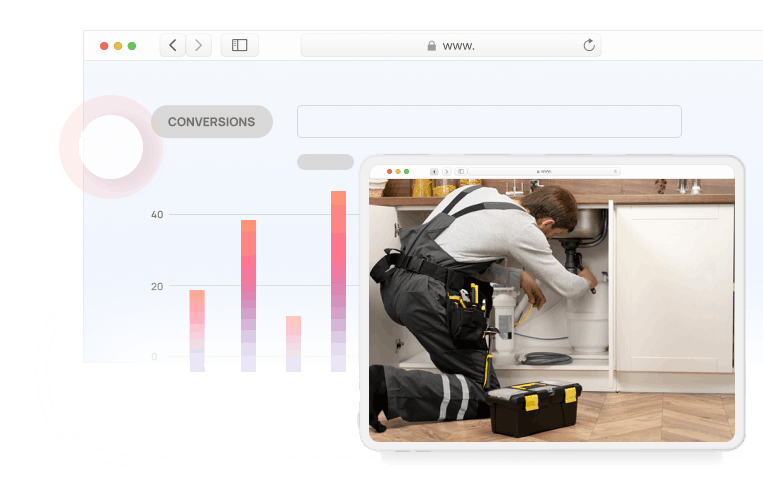Click the forward arrow in main browser toolbar

pos(199,45)
